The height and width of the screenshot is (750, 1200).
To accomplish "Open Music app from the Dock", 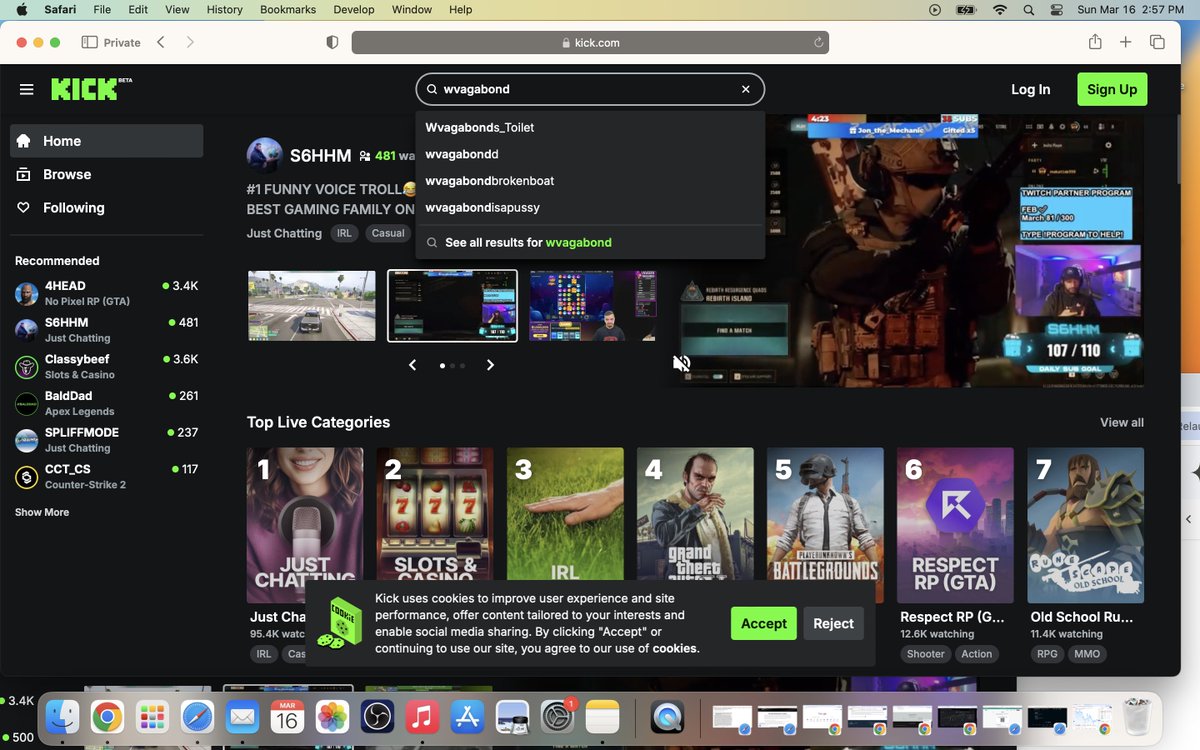I will (x=422, y=716).
